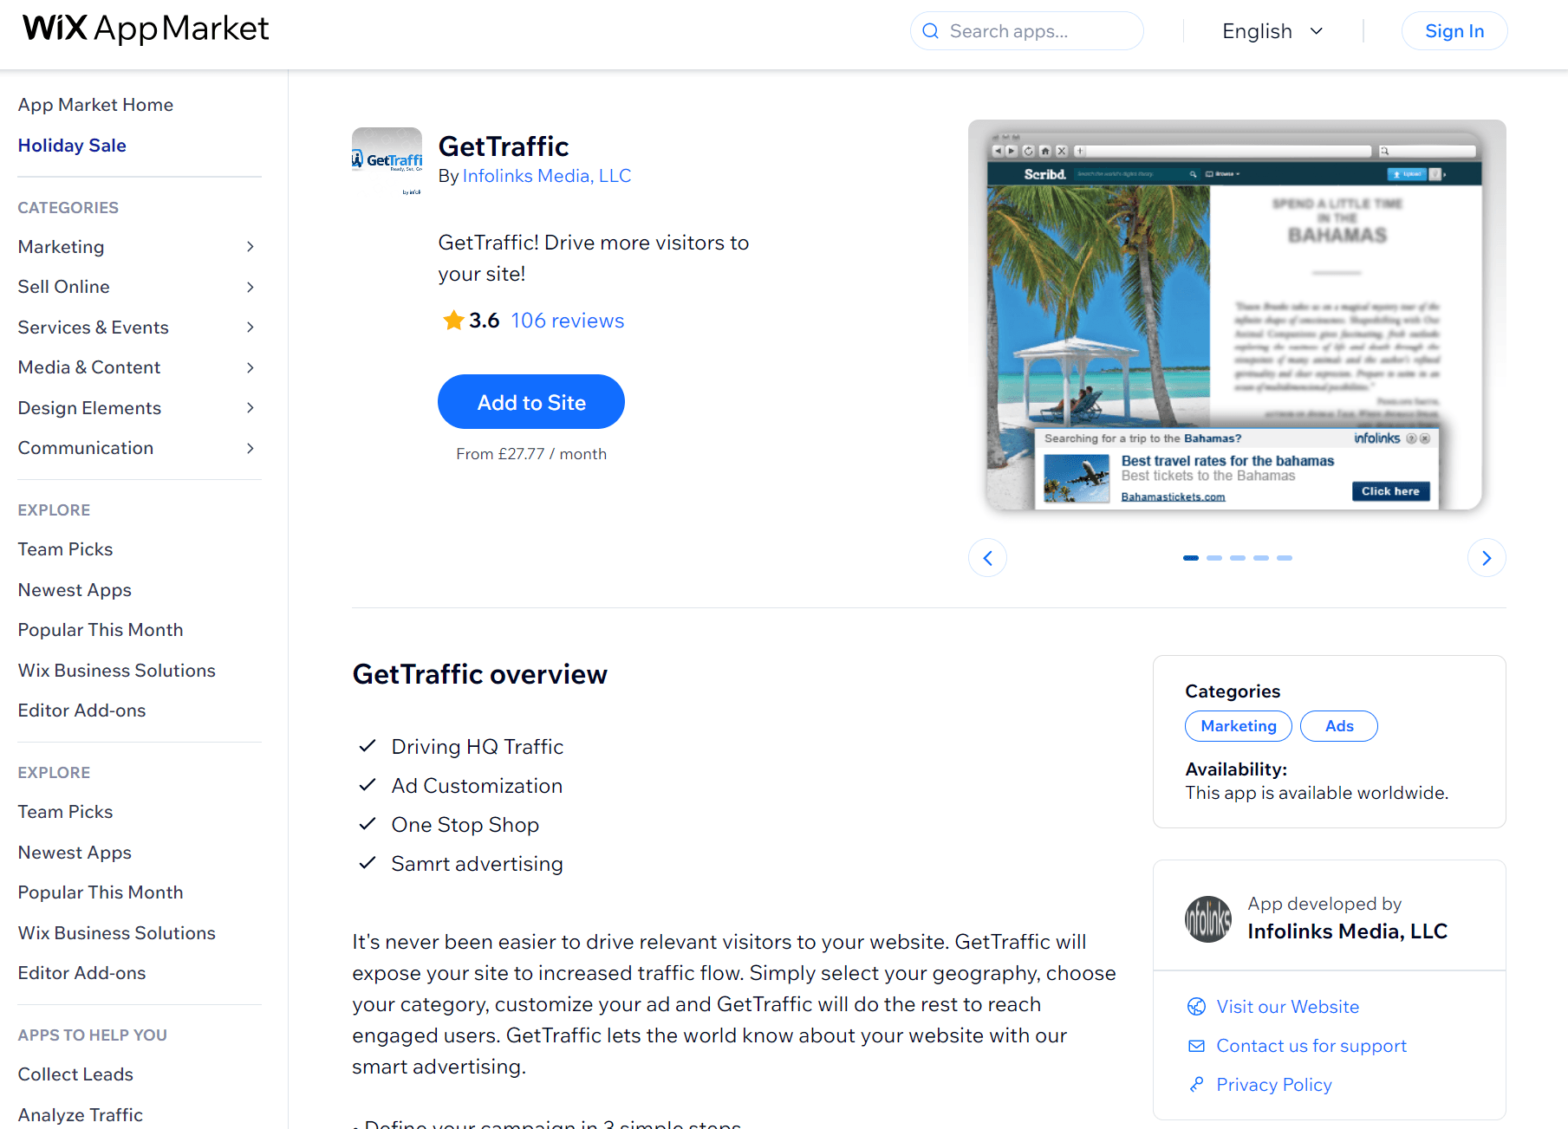Select Analyze Traffic in sidebar
This screenshot has width=1568, height=1129.
(x=80, y=1115)
